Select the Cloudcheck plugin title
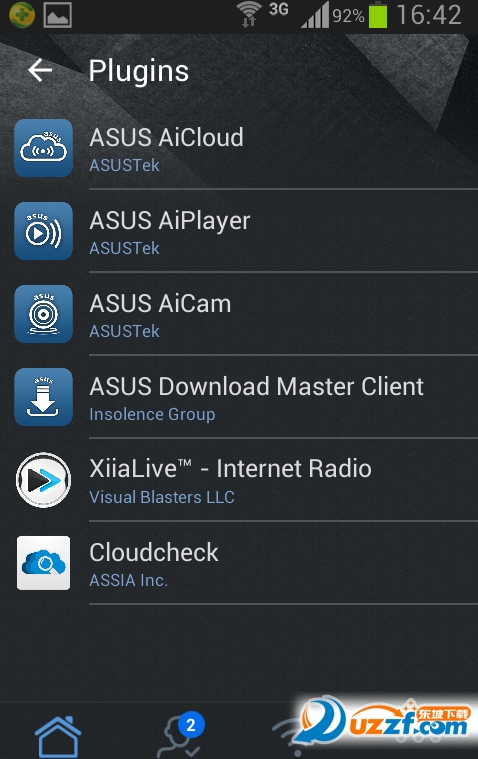Image resolution: width=478 pixels, height=759 pixels. pos(154,552)
